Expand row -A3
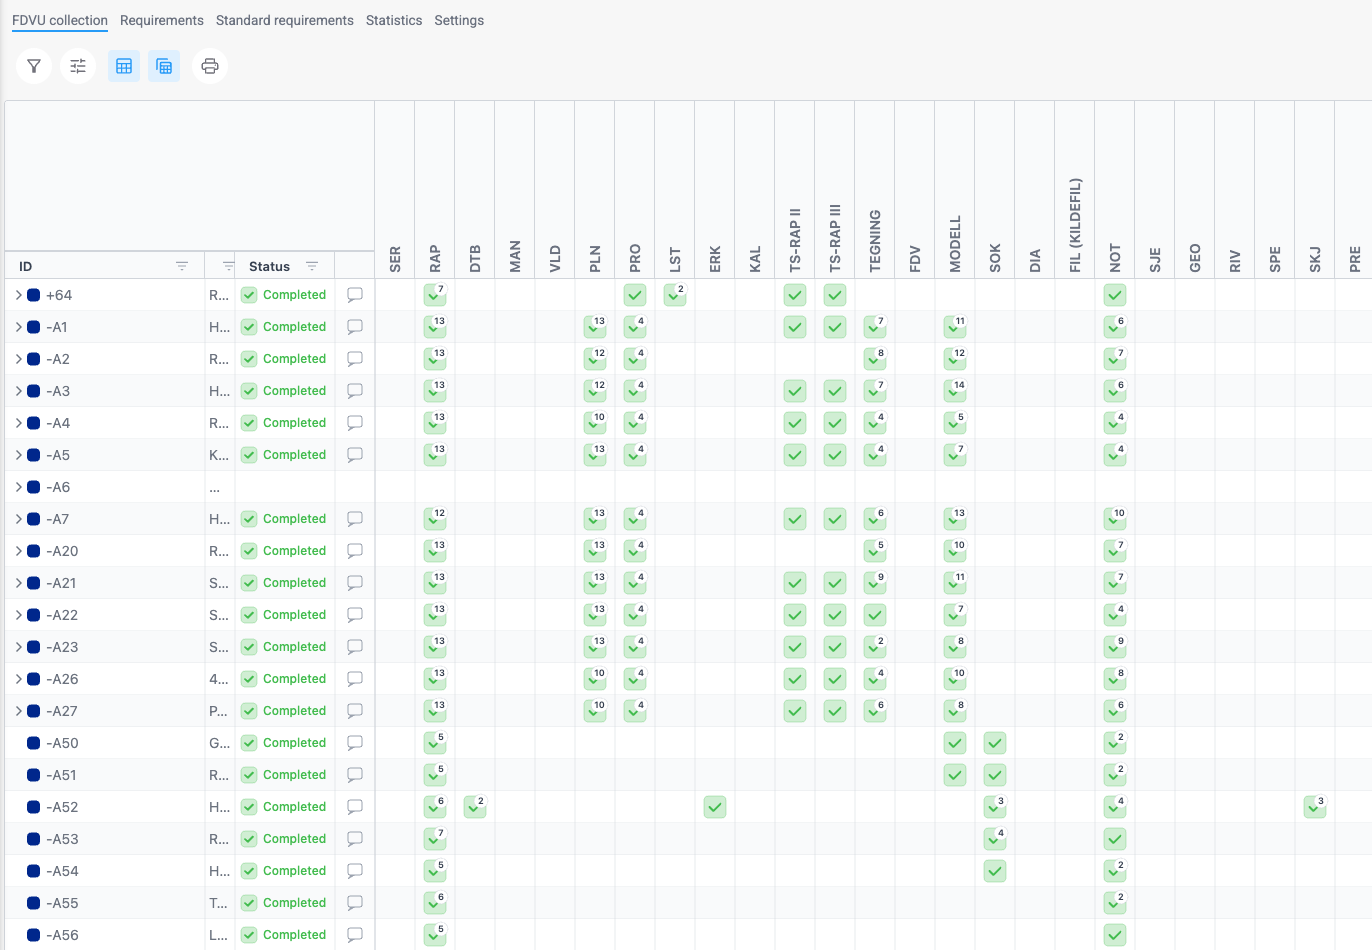 [x=18, y=391]
